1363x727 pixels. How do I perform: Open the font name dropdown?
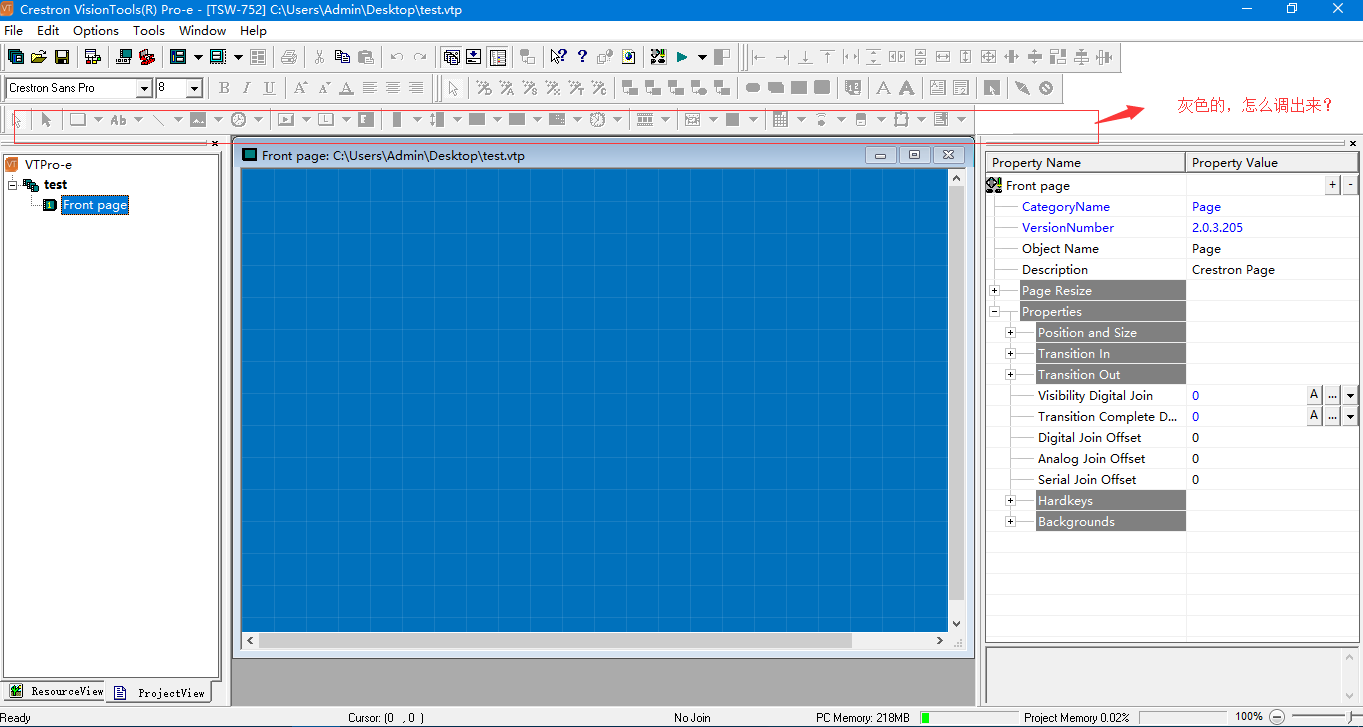(x=144, y=88)
